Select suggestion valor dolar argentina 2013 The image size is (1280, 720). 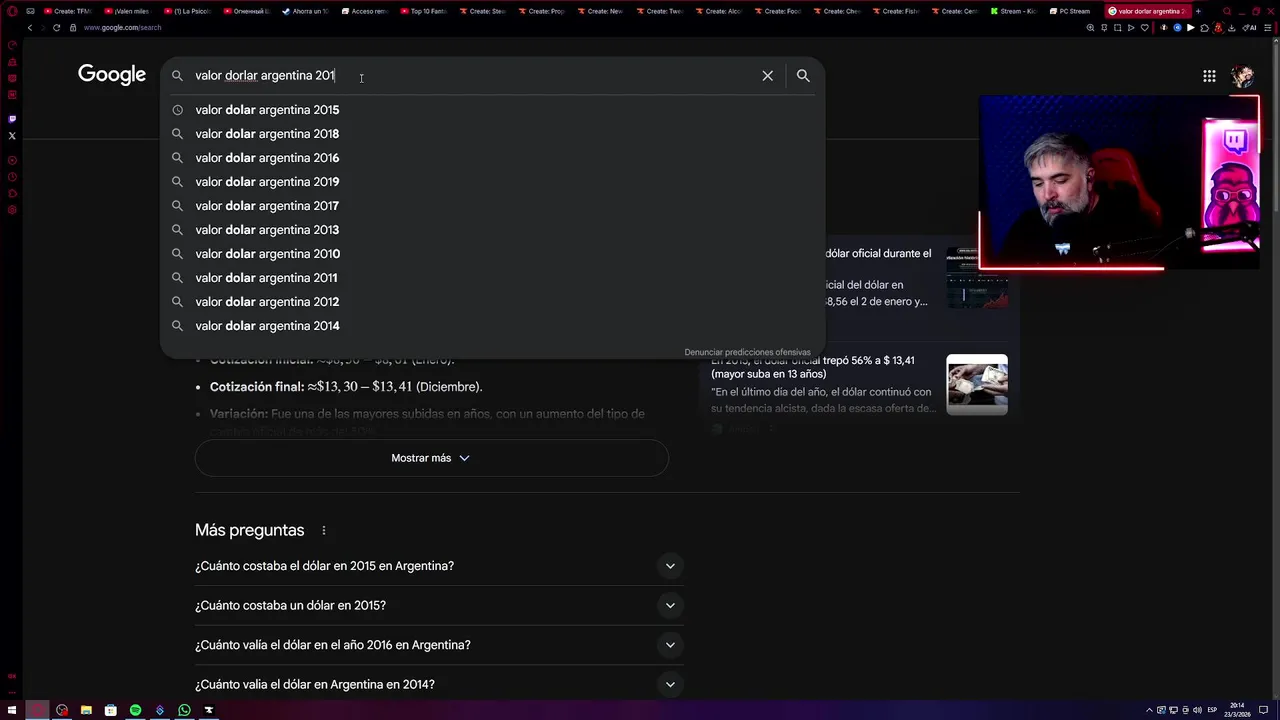pyautogui.click(x=492, y=230)
